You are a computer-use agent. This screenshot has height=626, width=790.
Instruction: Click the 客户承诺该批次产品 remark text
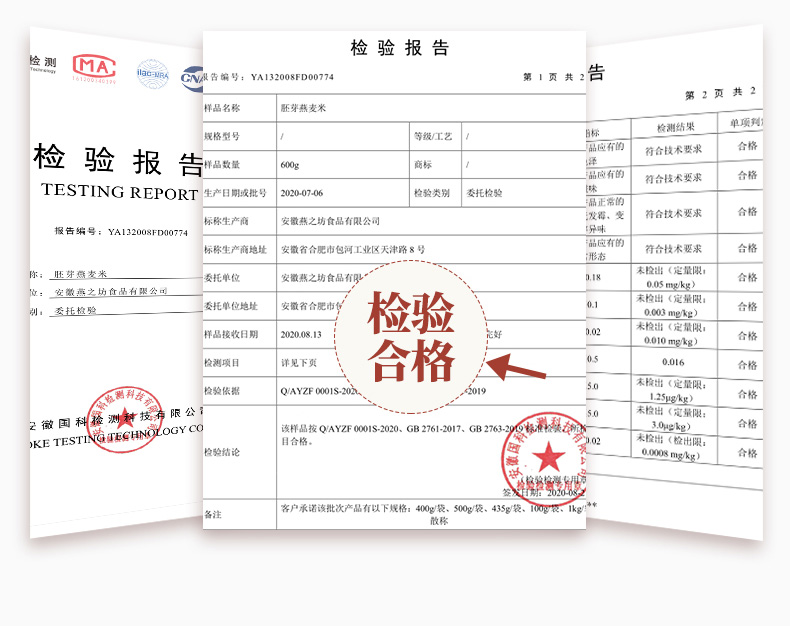tap(433, 514)
